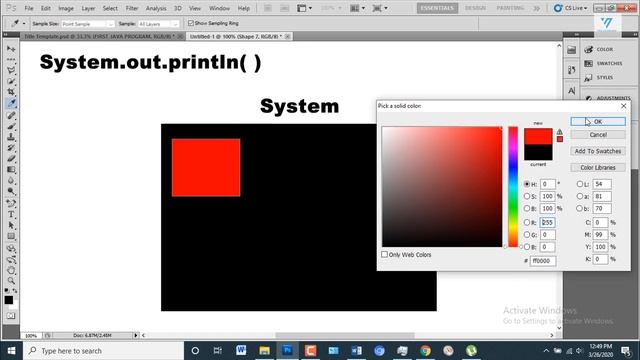Select the Horizontal Type tool
Screen dimensions: 640x360
(11, 214)
